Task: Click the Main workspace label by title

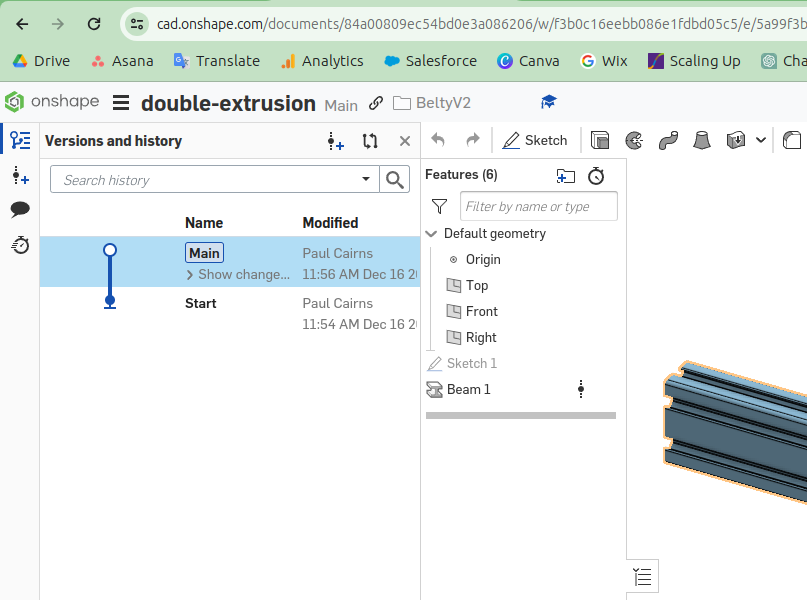Action: [341, 105]
